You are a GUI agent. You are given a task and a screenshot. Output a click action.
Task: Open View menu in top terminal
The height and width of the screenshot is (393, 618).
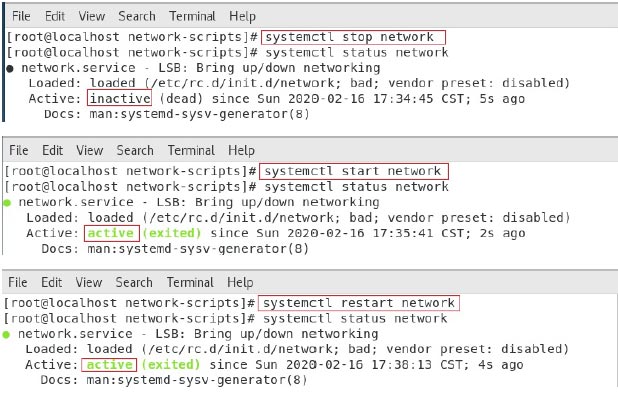91,16
